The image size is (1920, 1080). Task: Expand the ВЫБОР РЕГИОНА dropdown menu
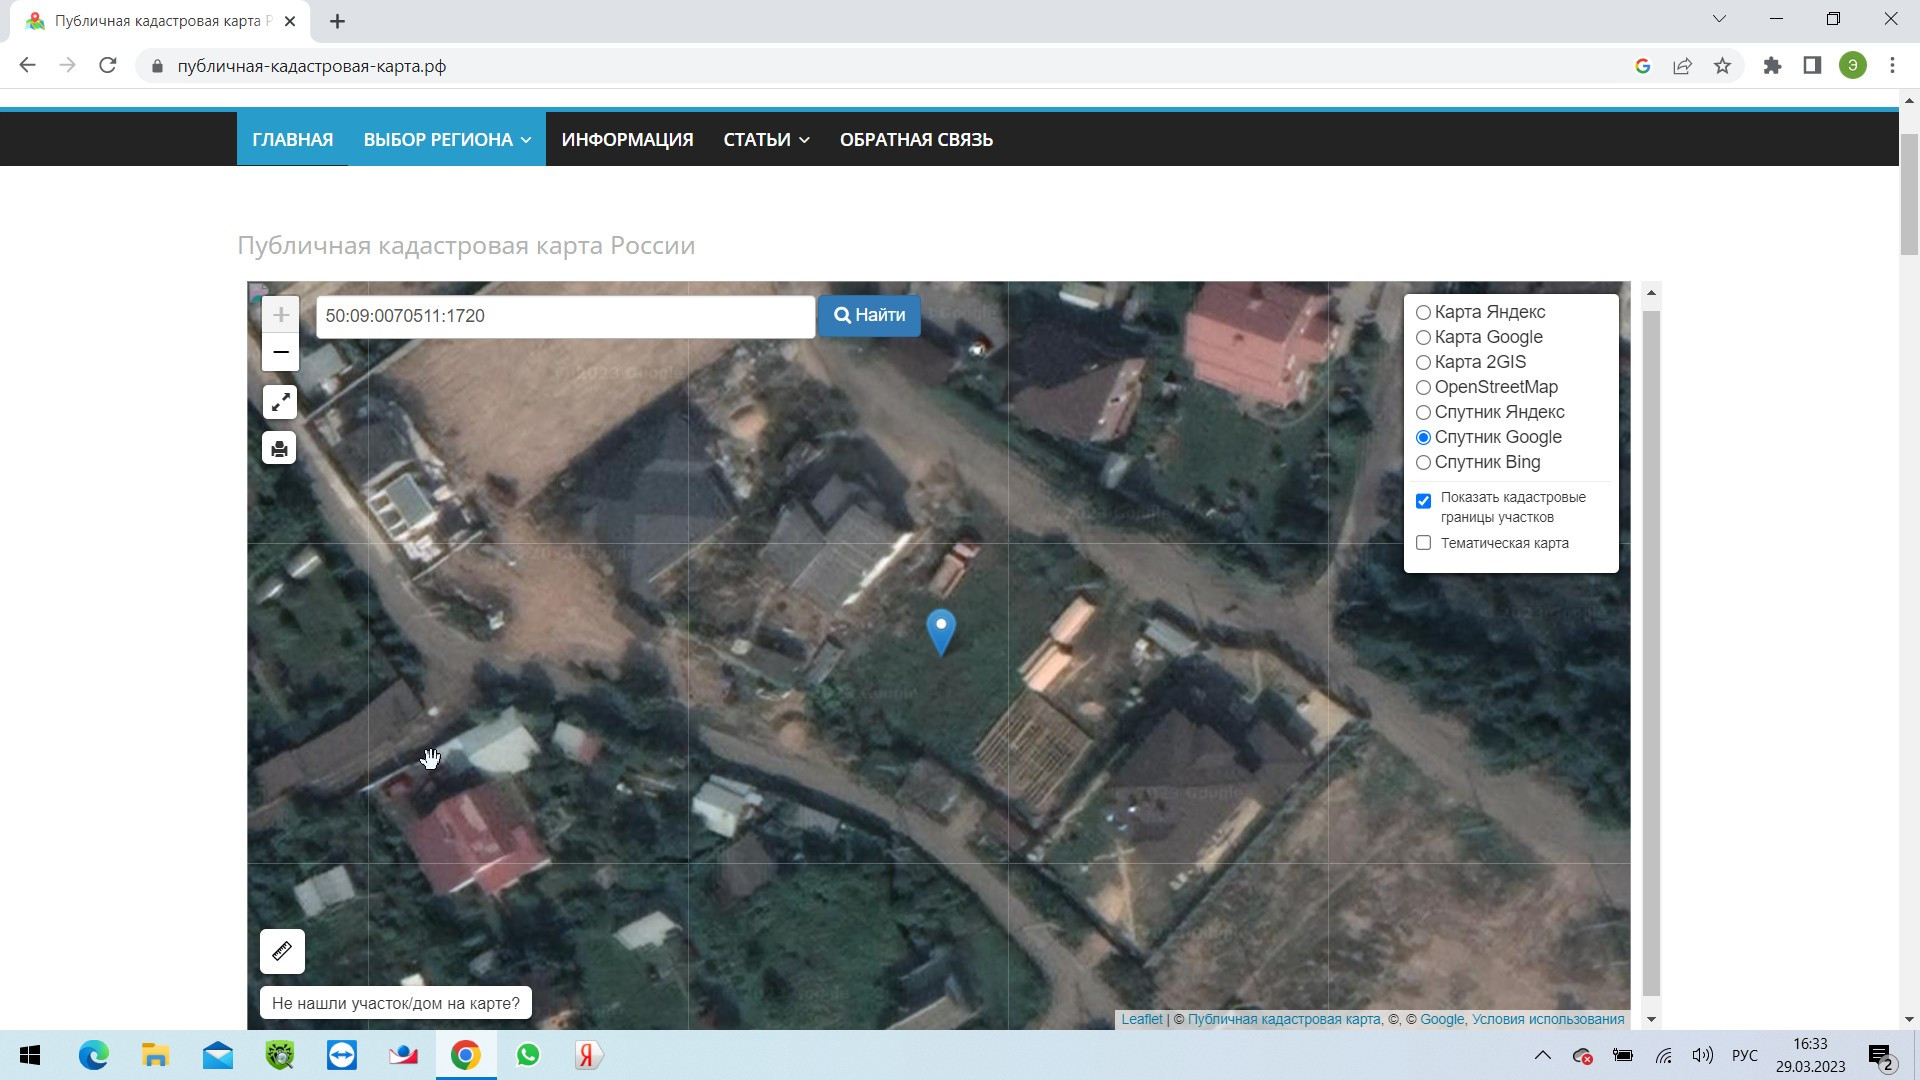pos(446,140)
